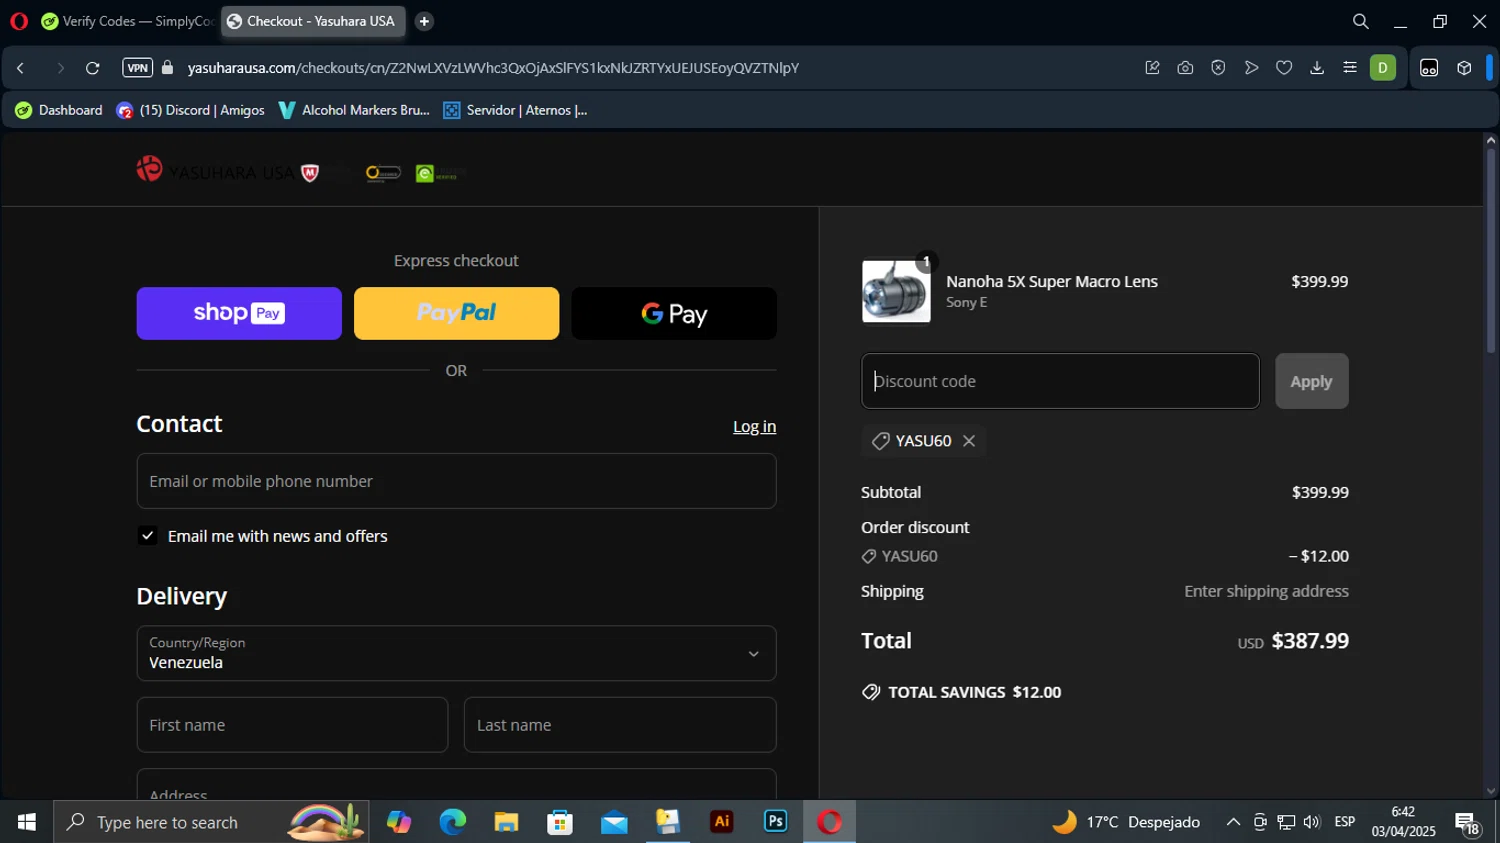This screenshot has width=1500, height=843.
Task: Pay with the Shop Pay button
Action: (x=239, y=313)
